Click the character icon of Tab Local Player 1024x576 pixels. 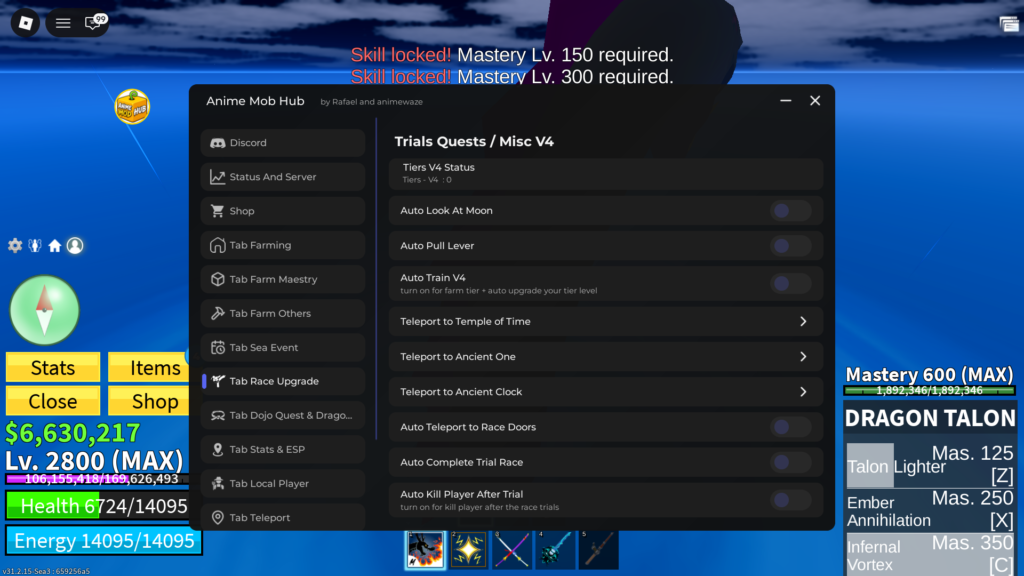(217, 483)
